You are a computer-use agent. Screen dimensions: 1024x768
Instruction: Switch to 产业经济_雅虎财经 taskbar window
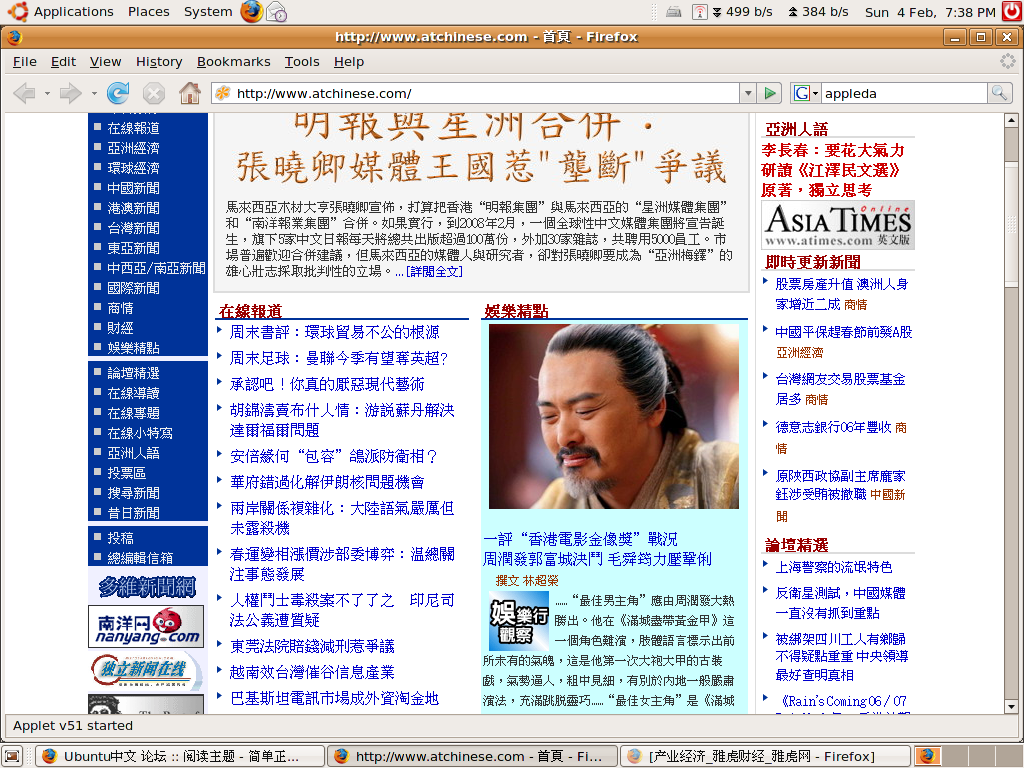click(x=765, y=756)
